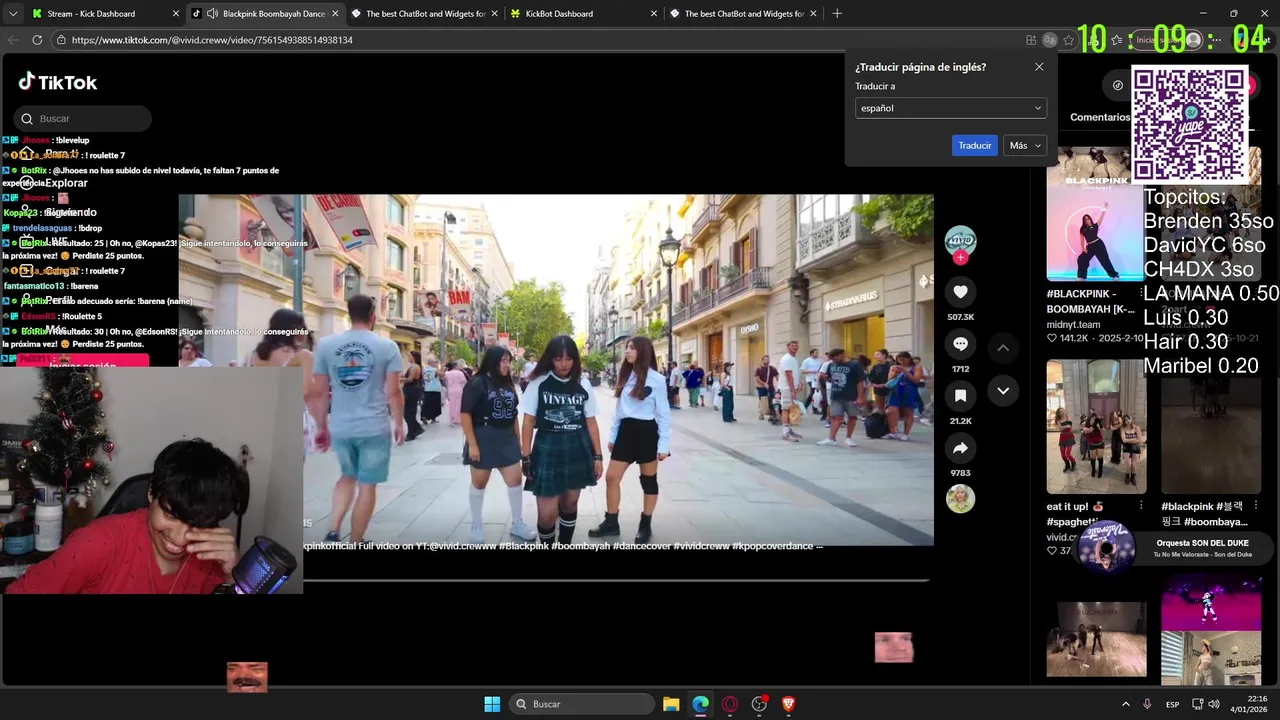This screenshot has height=720, width=1280.
Task: Show hidden tray icons chevron
Action: pyautogui.click(x=1125, y=704)
